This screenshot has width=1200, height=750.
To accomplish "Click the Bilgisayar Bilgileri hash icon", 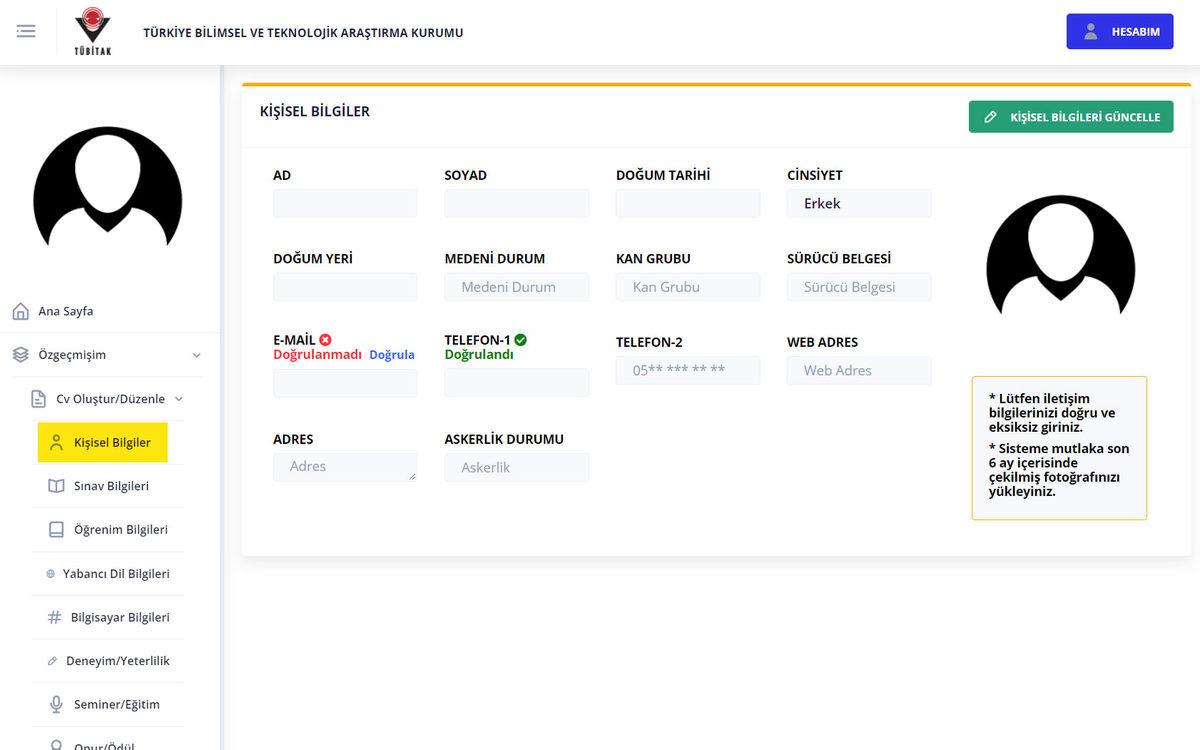I will pos(54,617).
